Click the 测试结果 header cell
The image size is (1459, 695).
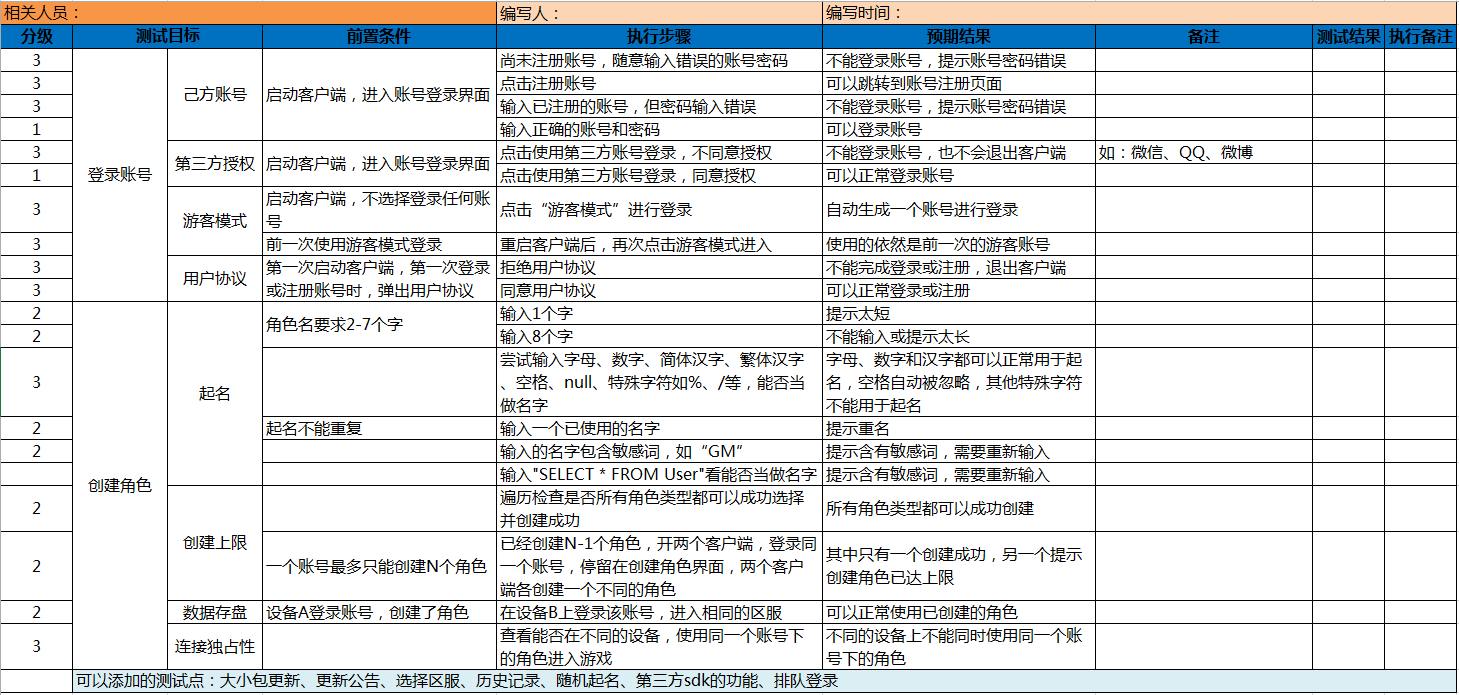pos(1347,36)
